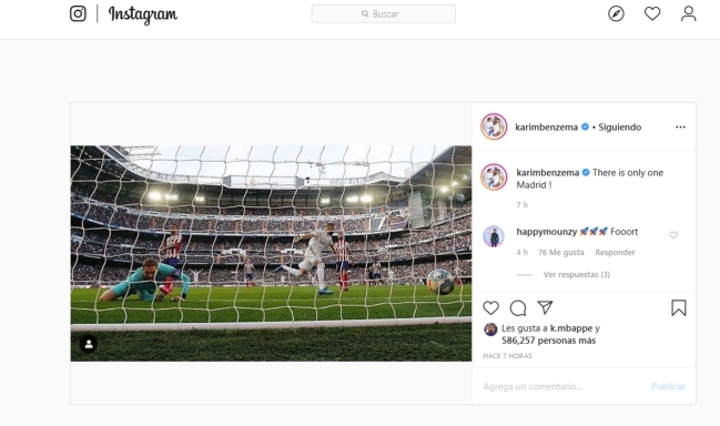The image size is (720, 426).
Task: Open the profile person icon in header
Action: 688,14
